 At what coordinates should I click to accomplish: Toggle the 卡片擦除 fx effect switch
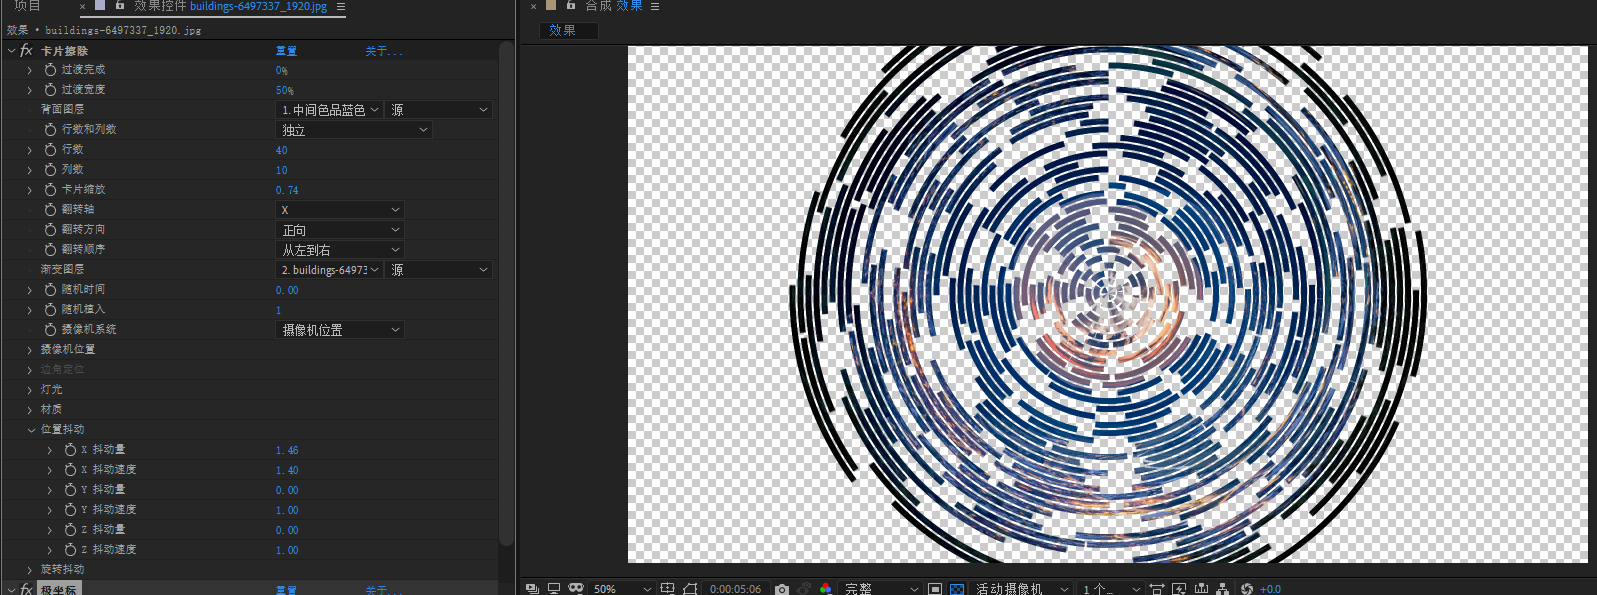click(26, 50)
